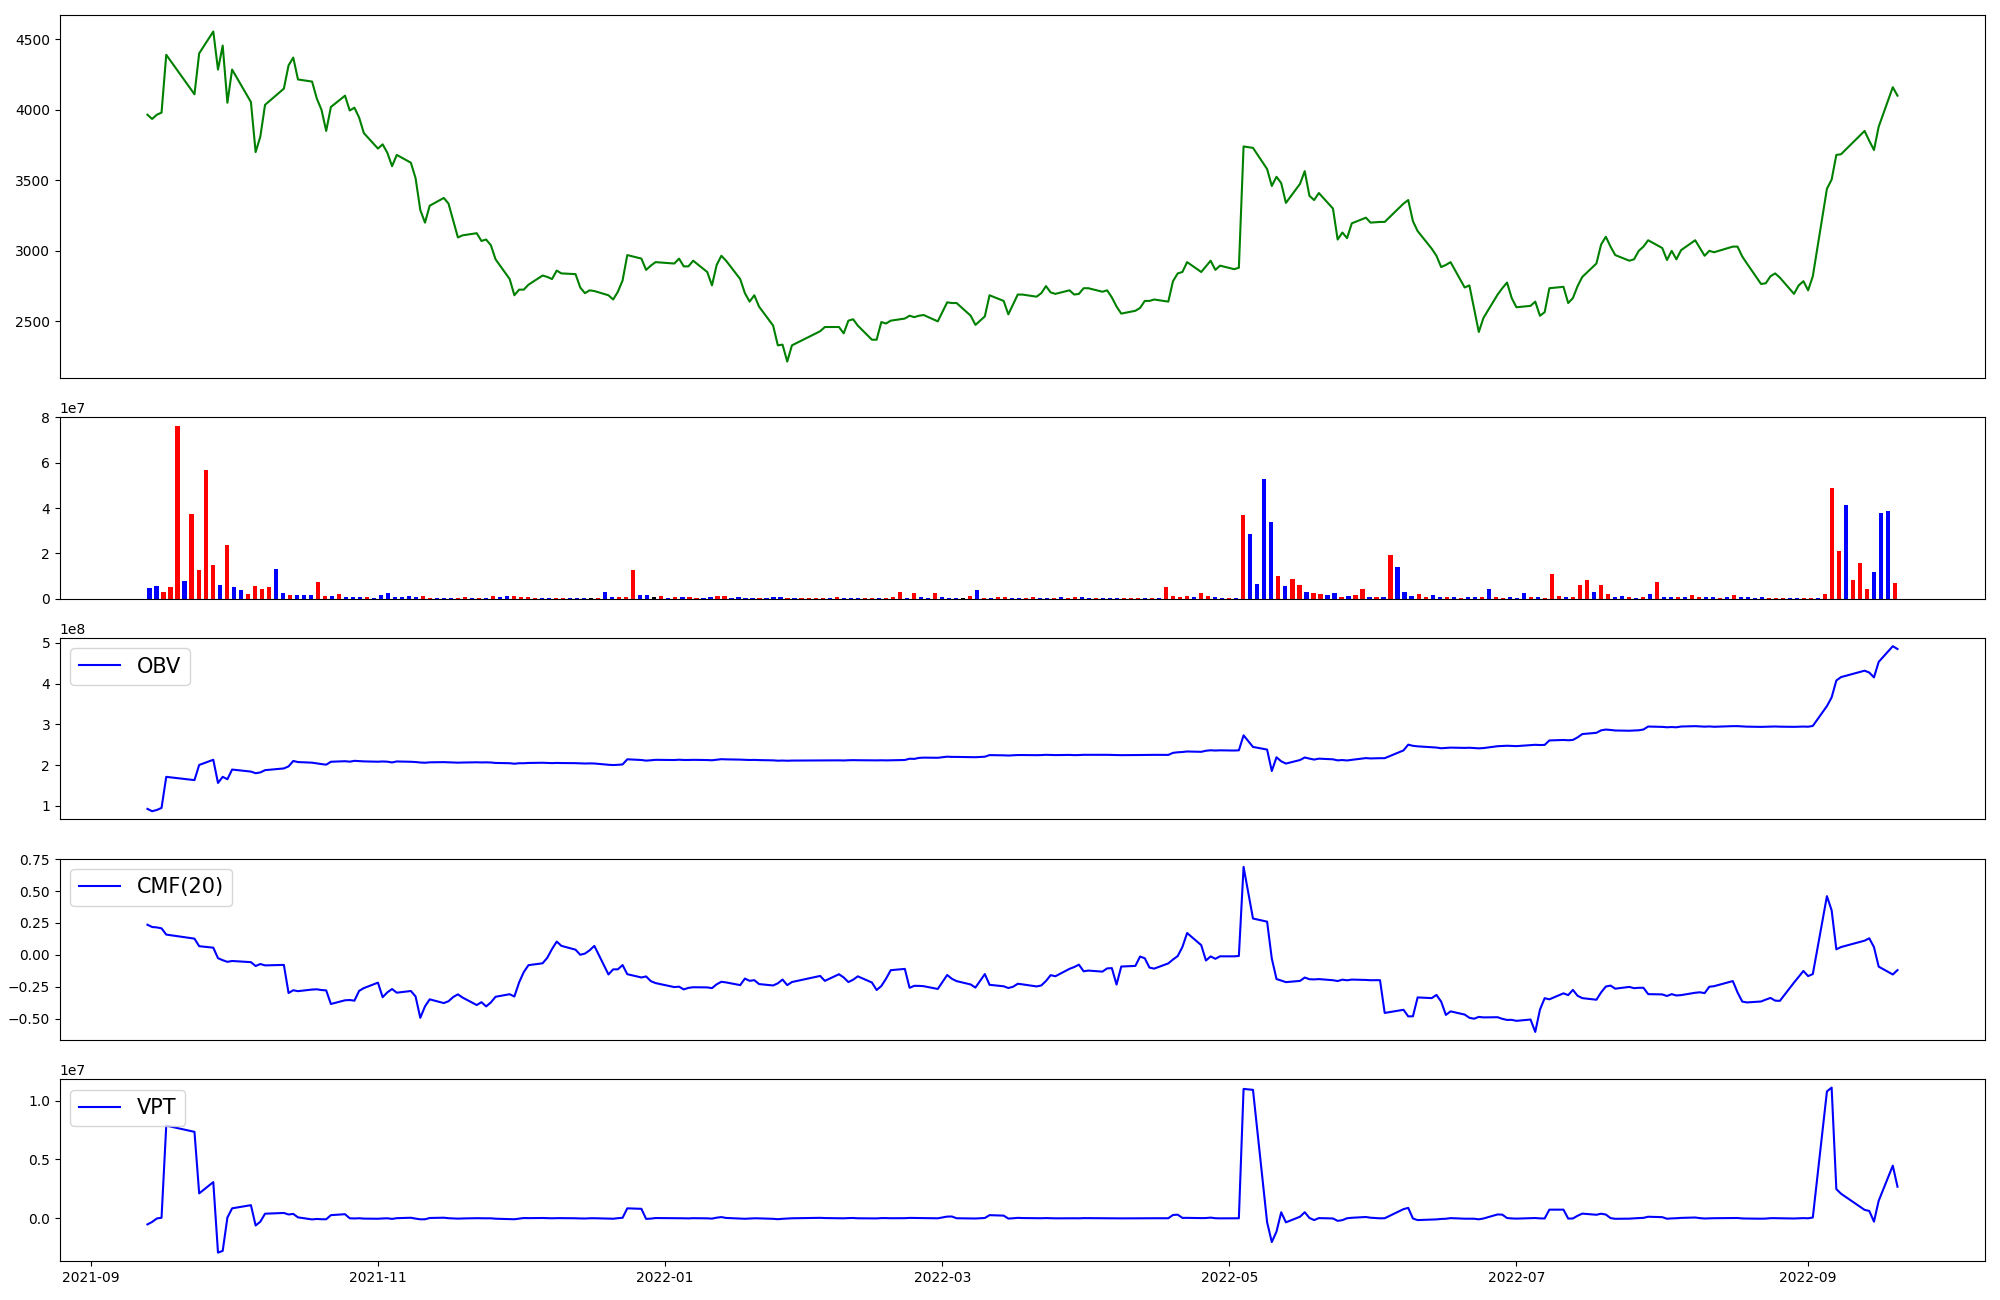Select the 2022-07 x-axis date label
2000x1300 pixels.
1516,1277
